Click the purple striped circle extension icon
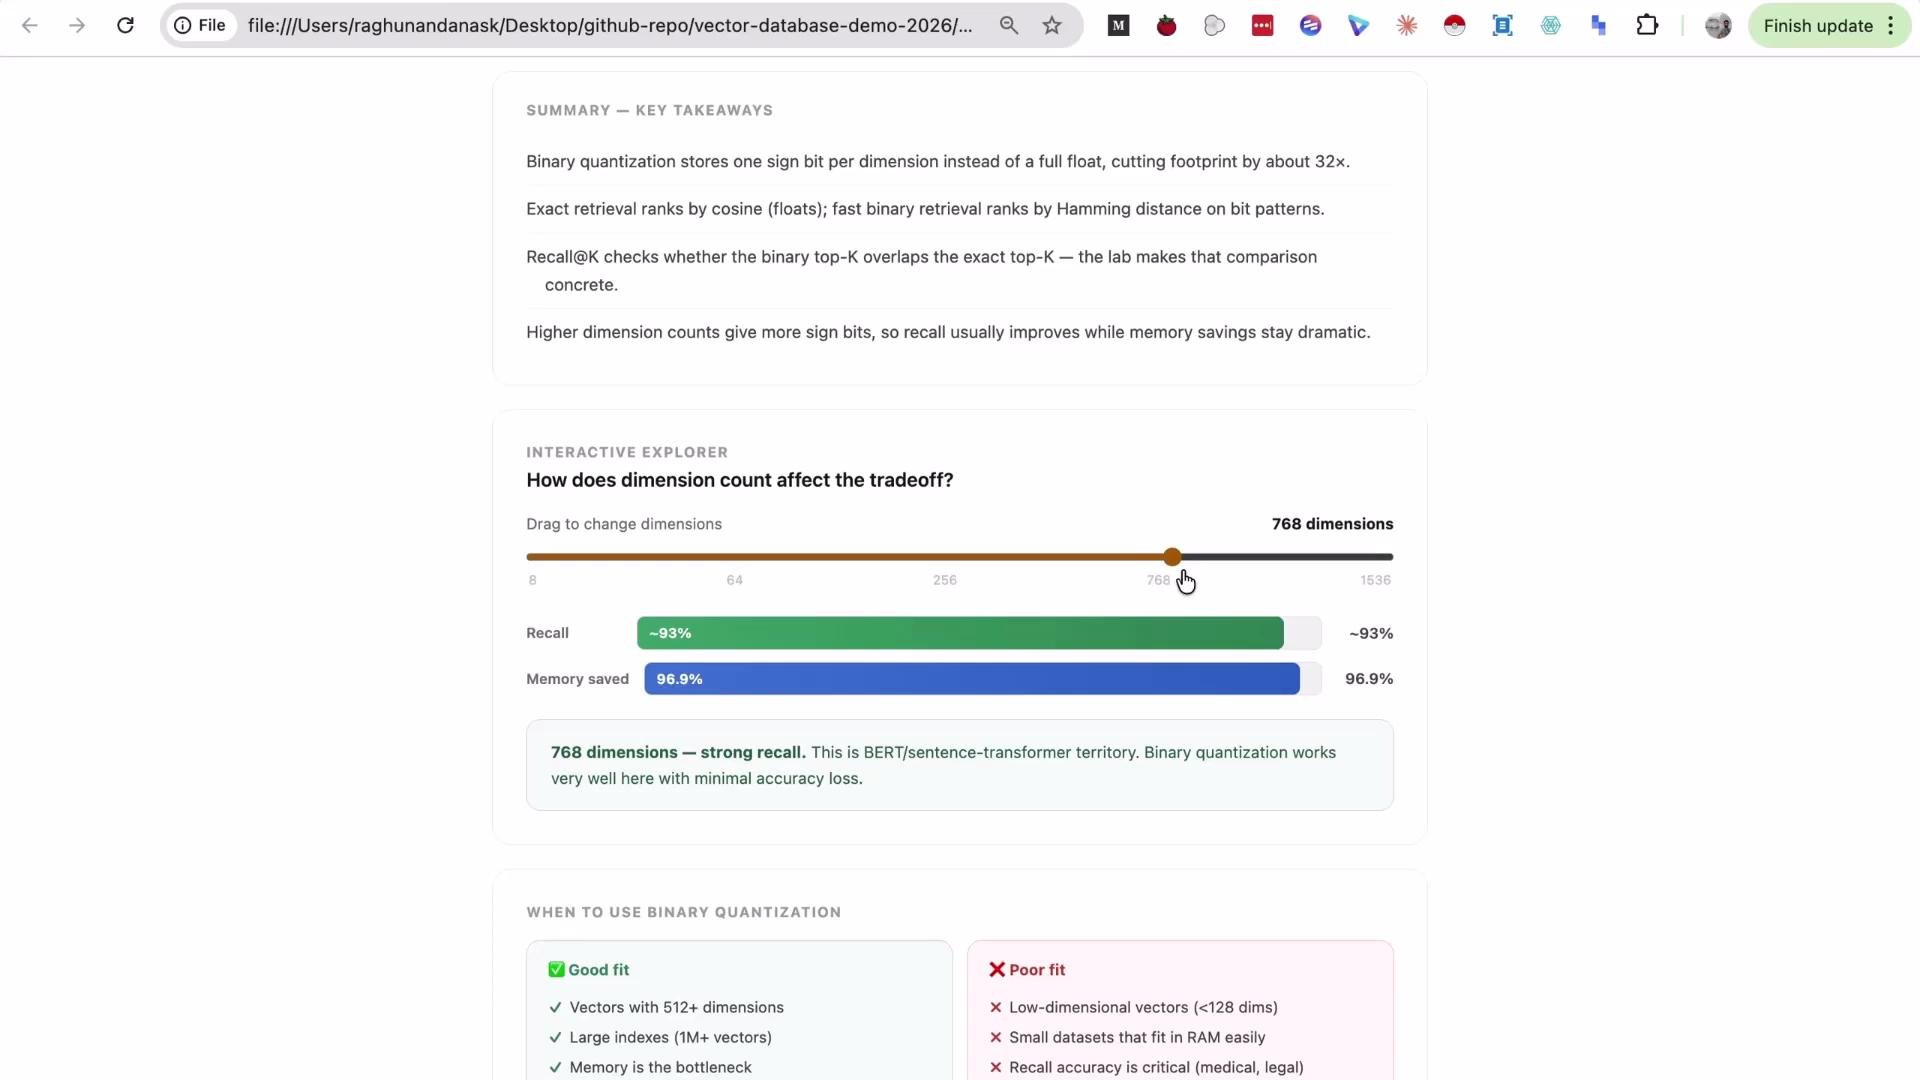This screenshot has width=1920, height=1080. pyautogui.click(x=1311, y=26)
